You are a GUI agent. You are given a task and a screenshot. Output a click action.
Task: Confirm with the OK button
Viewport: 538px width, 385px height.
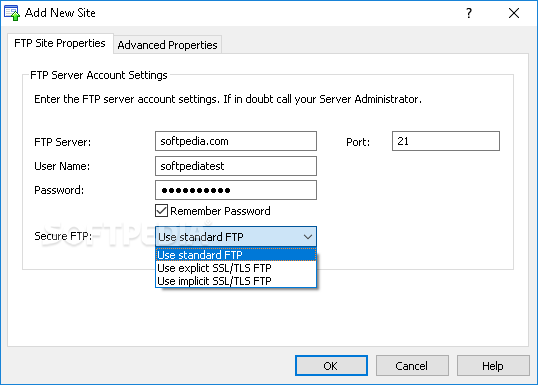(331, 366)
